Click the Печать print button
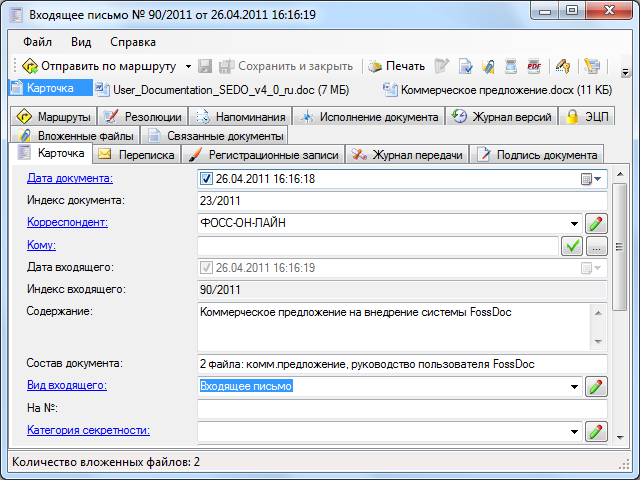Screen dimensions: 640x480 397,66
